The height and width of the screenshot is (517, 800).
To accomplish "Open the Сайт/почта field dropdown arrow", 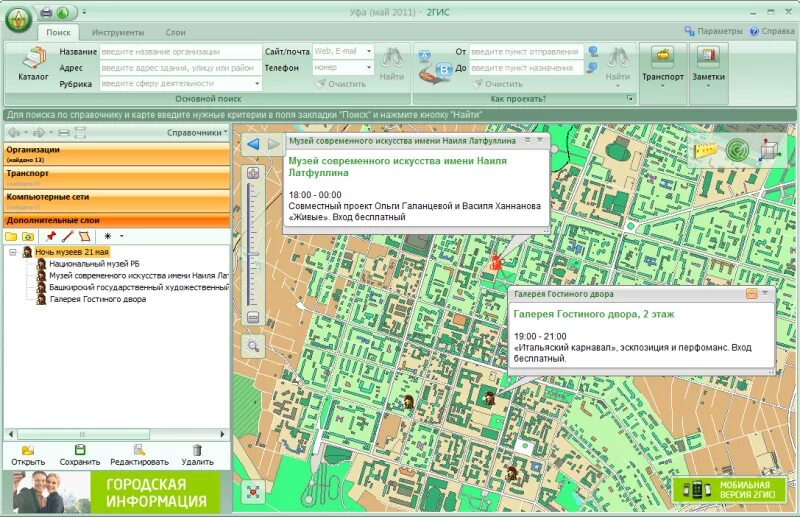I will pyautogui.click(x=368, y=52).
